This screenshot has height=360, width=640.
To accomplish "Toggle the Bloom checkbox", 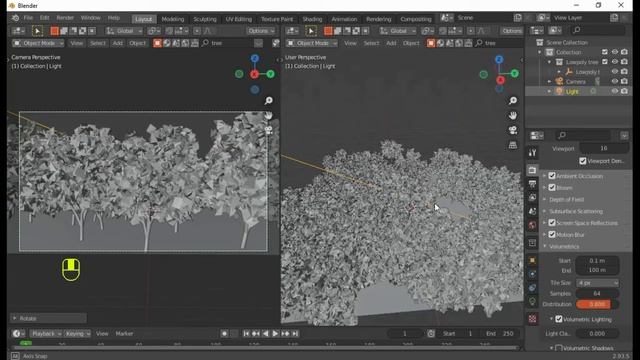I will tap(552, 188).
